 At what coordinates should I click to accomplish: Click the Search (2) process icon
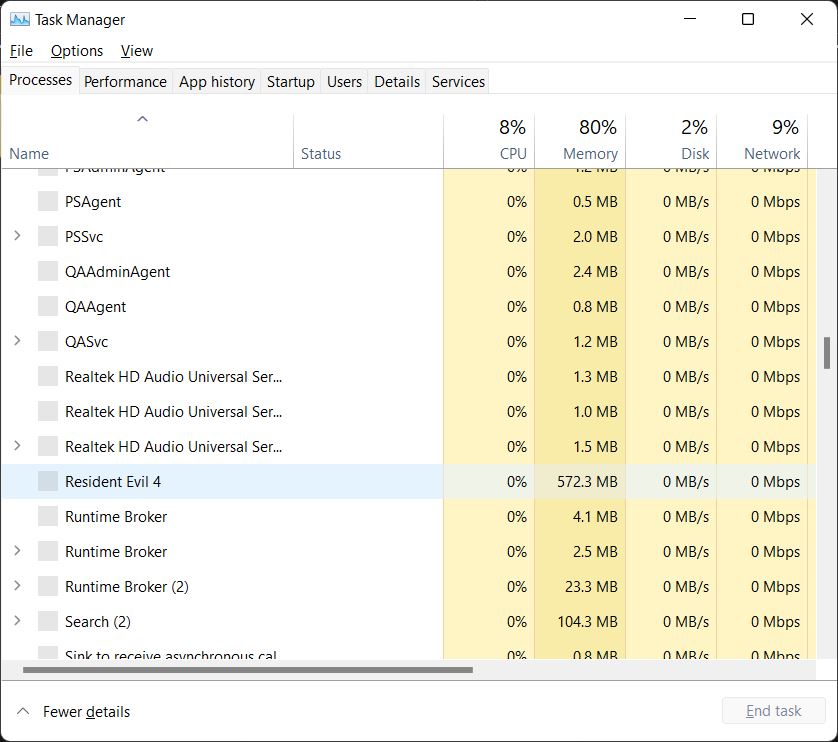48,622
